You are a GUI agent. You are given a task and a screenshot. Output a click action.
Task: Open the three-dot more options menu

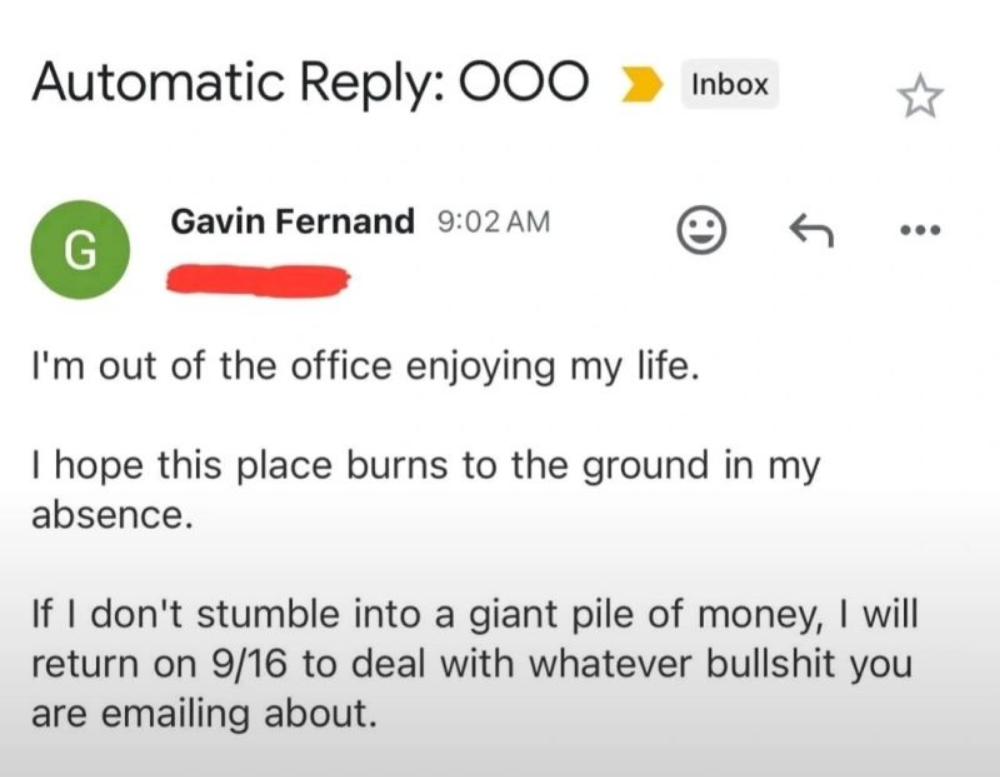click(919, 232)
